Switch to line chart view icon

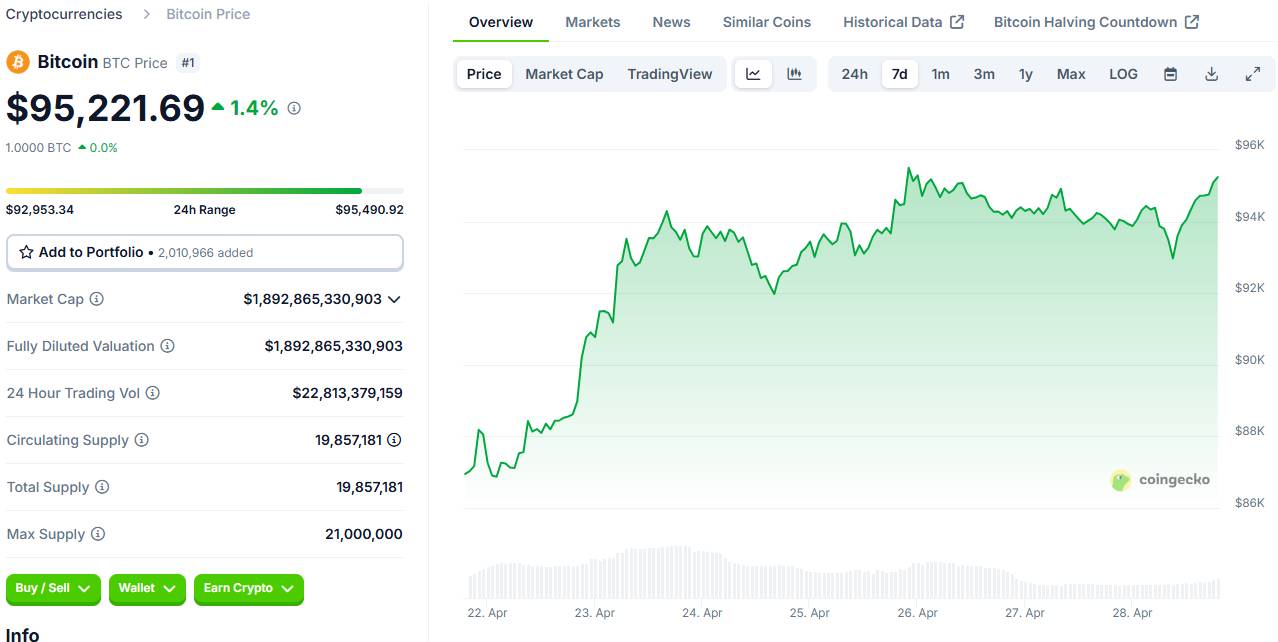[x=753, y=74]
